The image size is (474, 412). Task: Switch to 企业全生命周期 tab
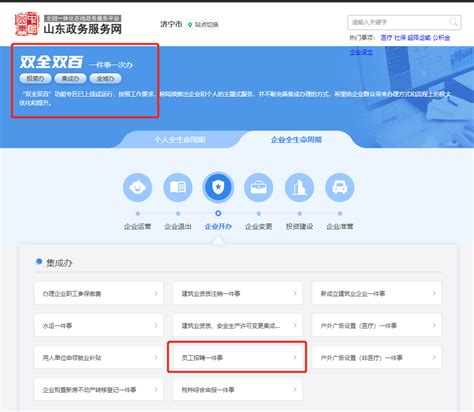coord(296,139)
